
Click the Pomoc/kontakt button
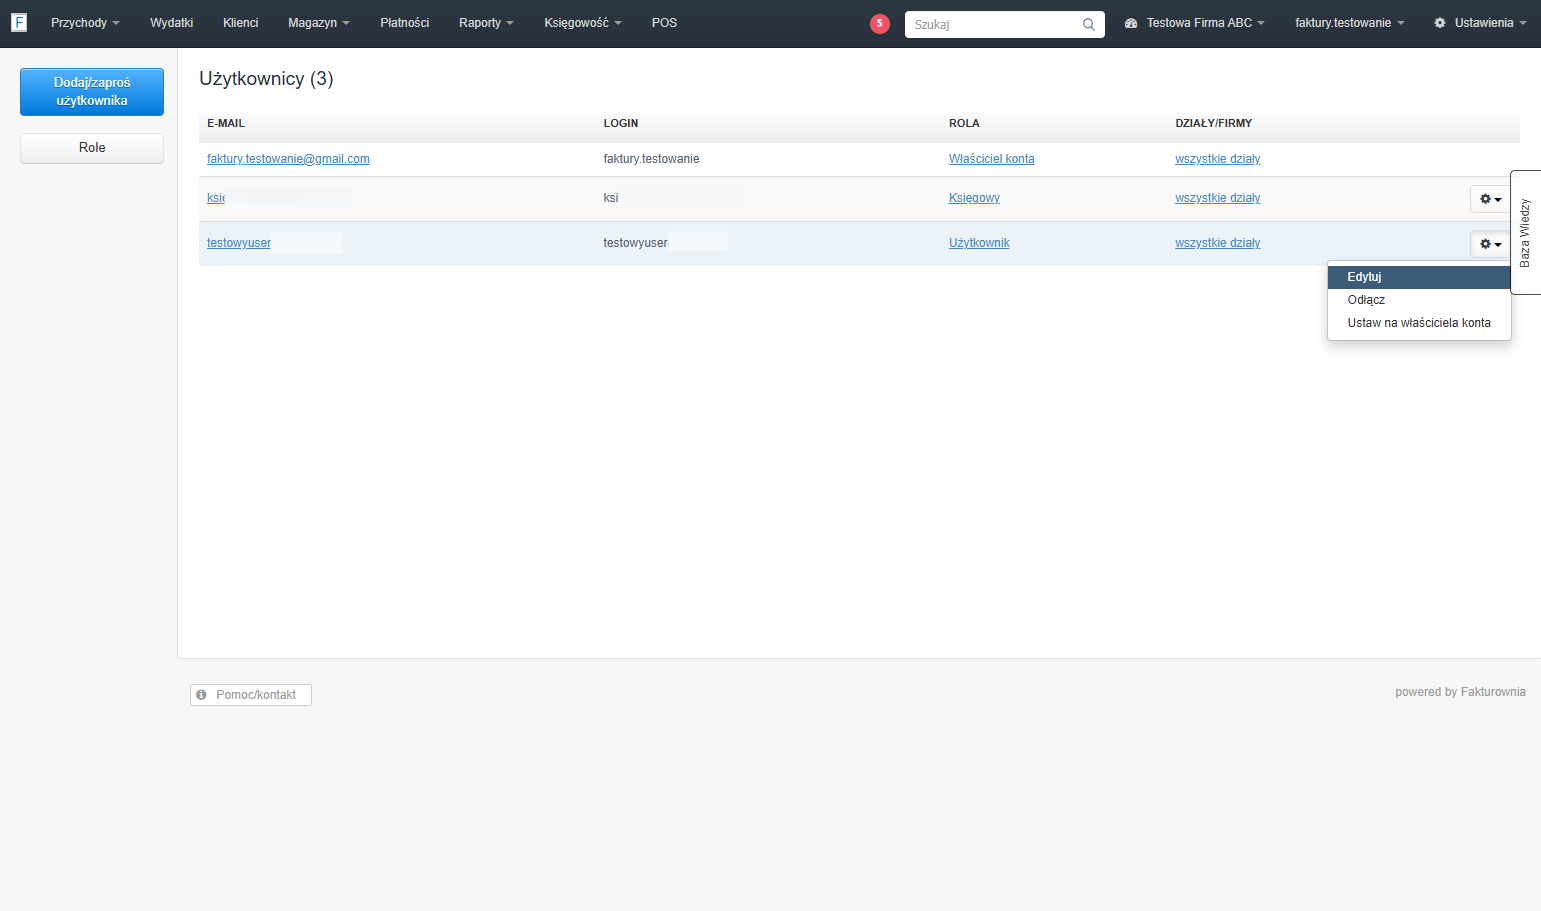coord(251,695)
